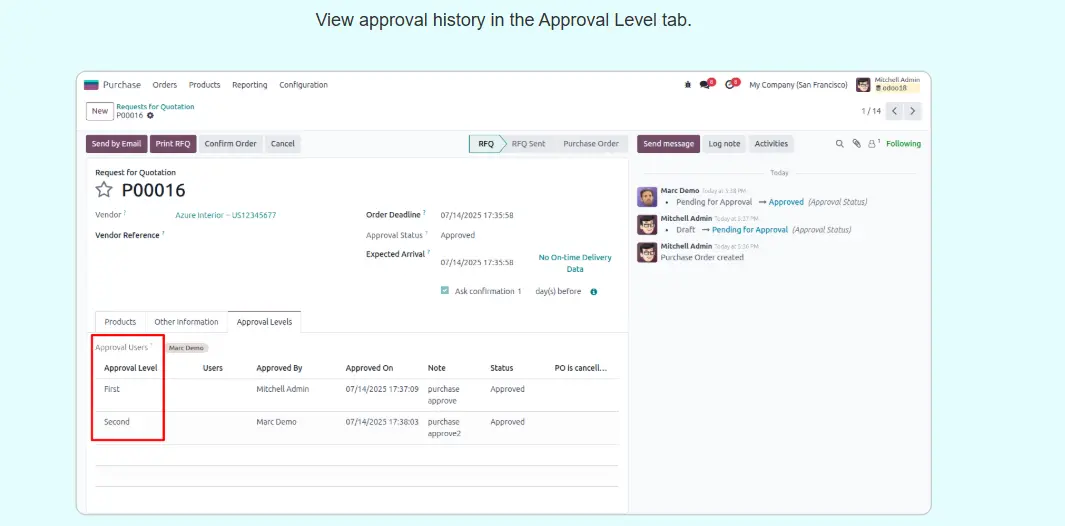Open the debug bug icon in top bar
This screenshot has width=1065, height=526.
688,85
